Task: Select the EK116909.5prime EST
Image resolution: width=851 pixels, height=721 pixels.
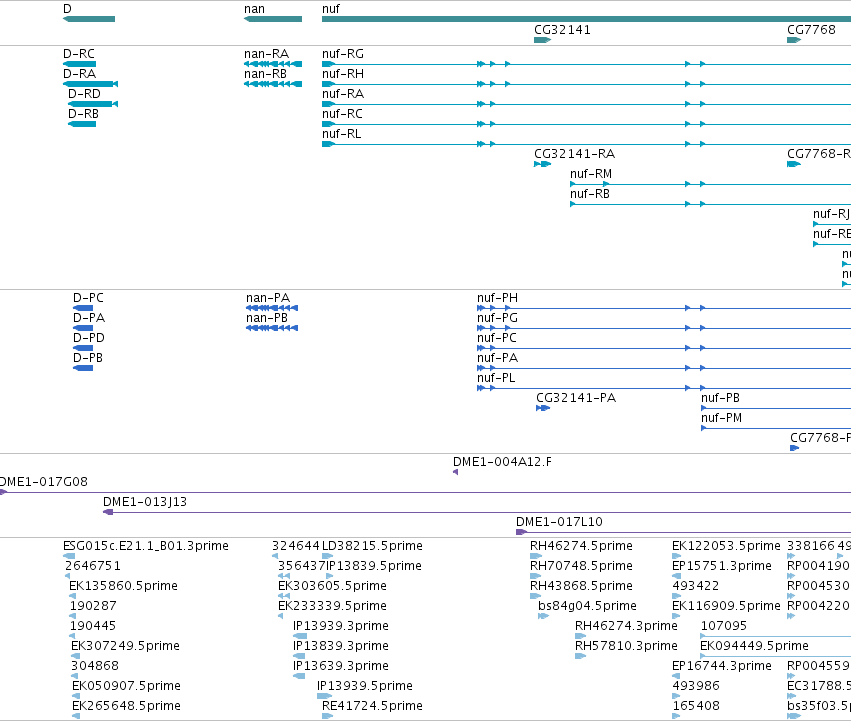Action: tap(676, 616)
